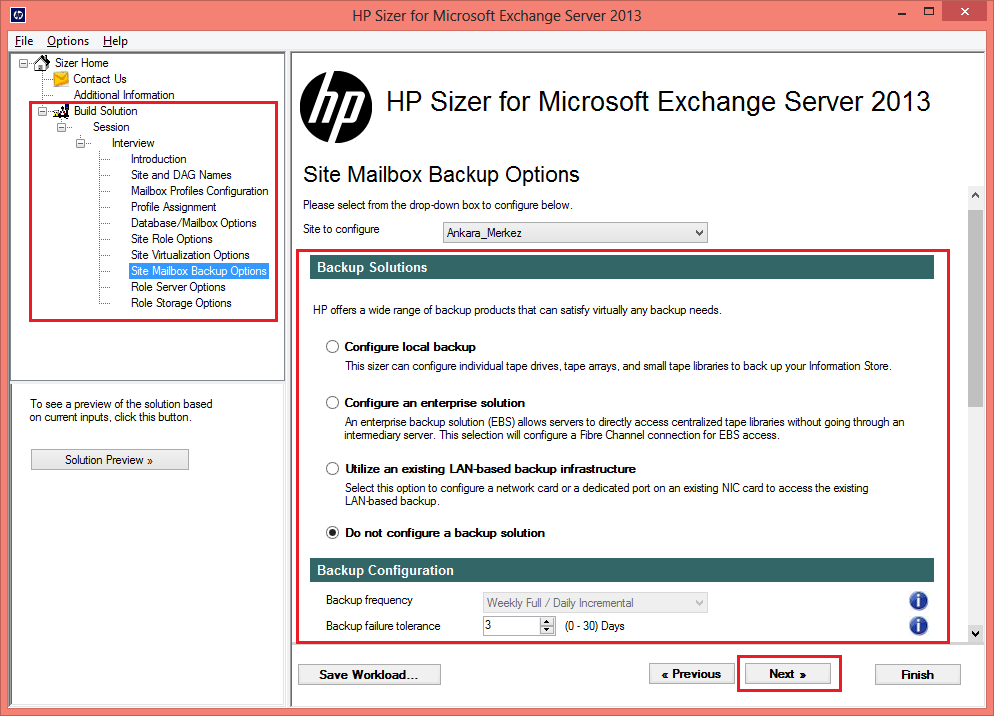The height and width of the screenshot is (716, 994).
Task: Select Mailbox Profiles Configuration tree item
Action: pyautogui.click(x=200, y=191)
